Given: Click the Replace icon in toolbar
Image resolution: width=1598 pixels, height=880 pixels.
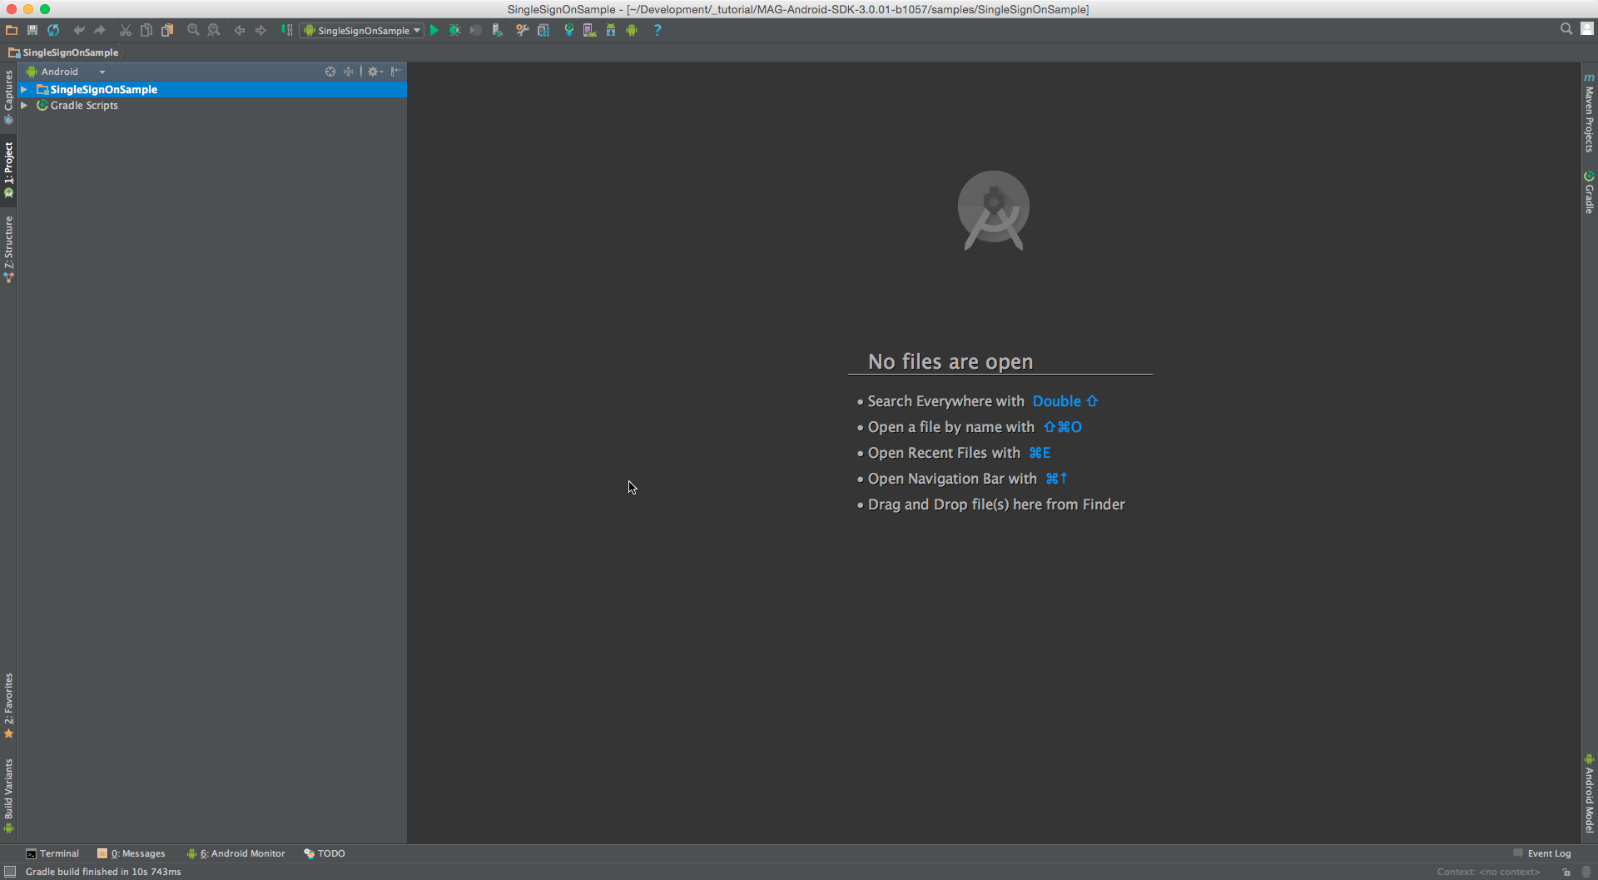Looking at the screenshot, I should 214,30.
